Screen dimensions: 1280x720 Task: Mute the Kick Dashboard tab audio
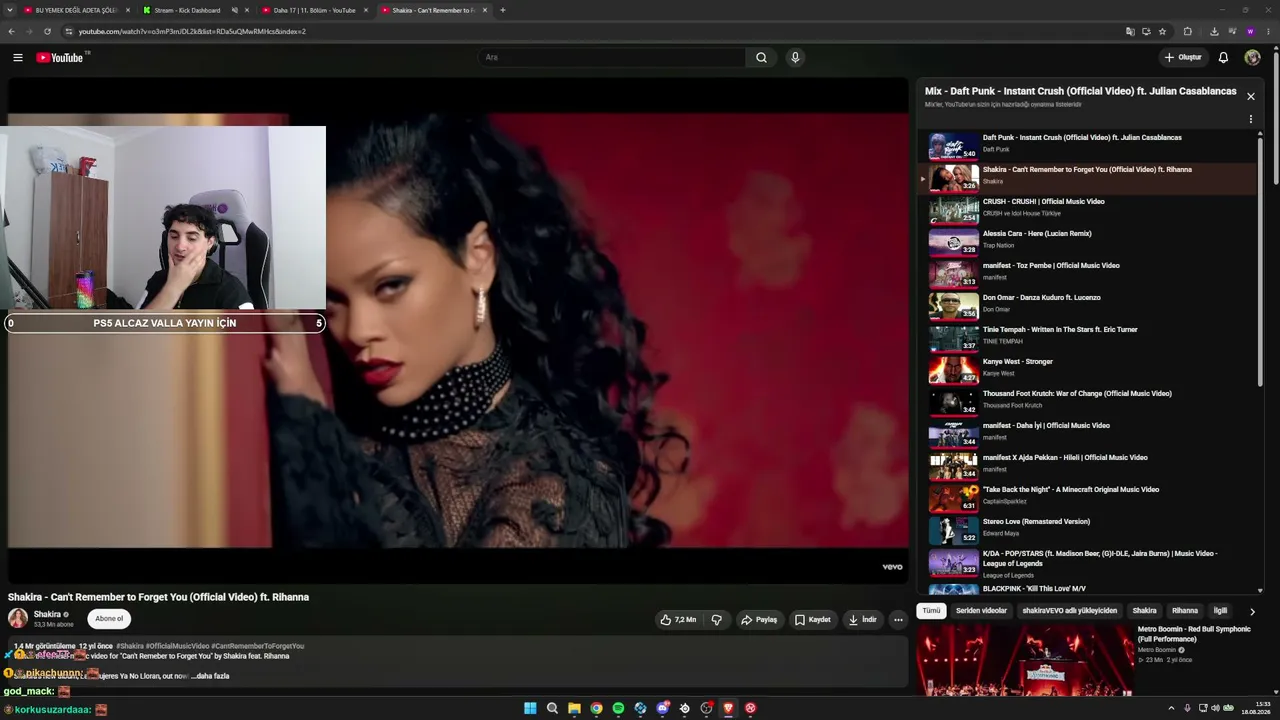coord(235,10)
